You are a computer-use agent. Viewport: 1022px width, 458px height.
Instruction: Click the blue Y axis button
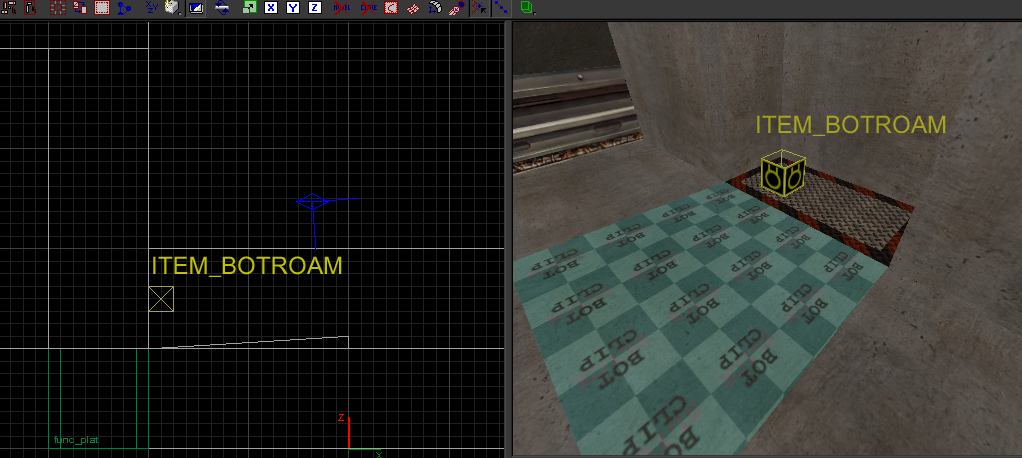click(x=293, y=8)
